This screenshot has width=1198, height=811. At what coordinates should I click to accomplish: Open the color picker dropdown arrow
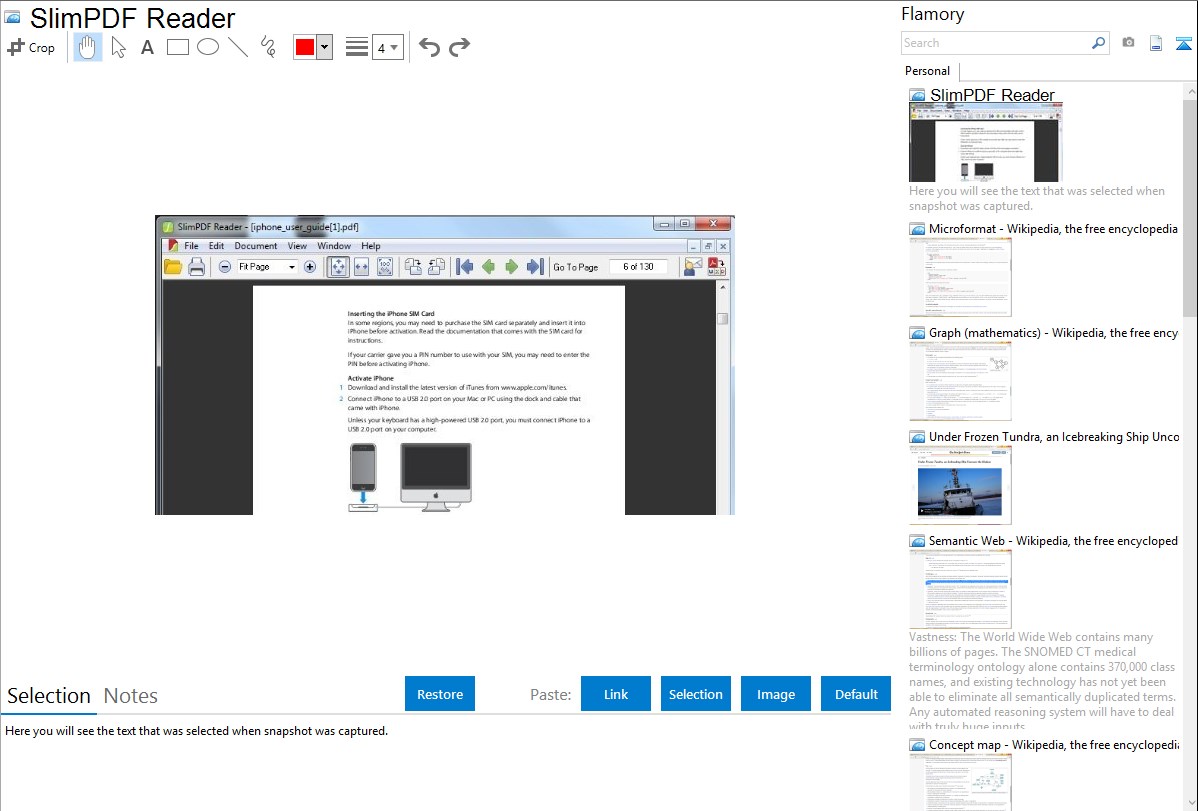[x=324, y=47]
